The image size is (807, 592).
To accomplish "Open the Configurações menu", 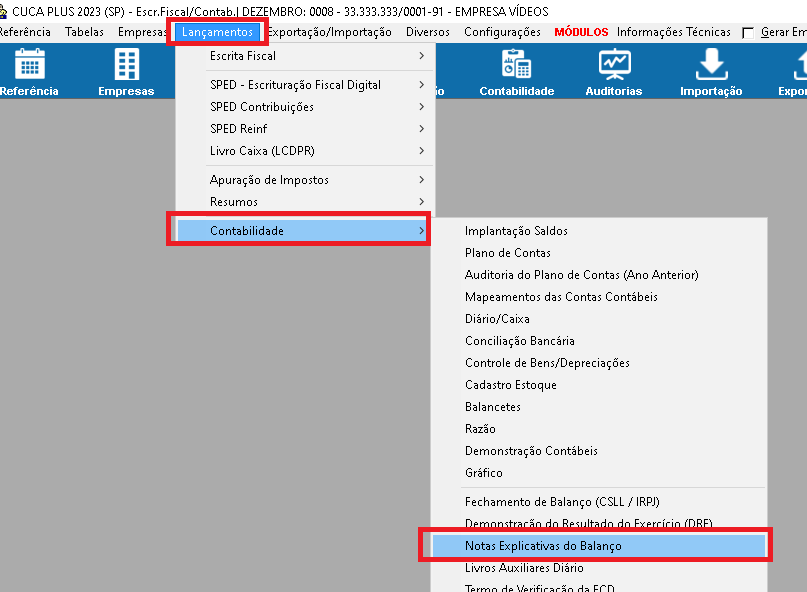I will [x=502, y=32].
